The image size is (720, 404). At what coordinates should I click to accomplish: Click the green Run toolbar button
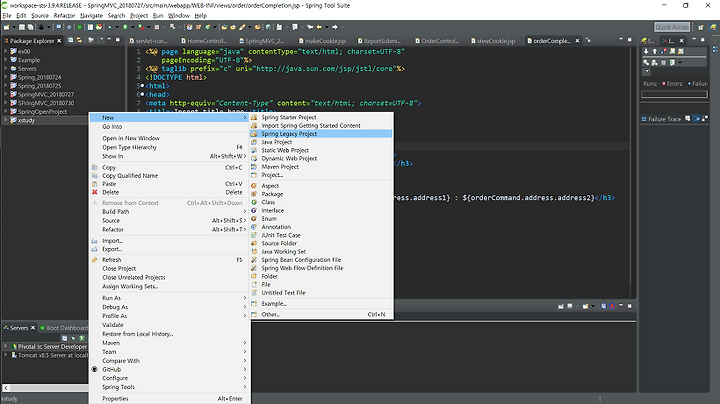(125, 27)
